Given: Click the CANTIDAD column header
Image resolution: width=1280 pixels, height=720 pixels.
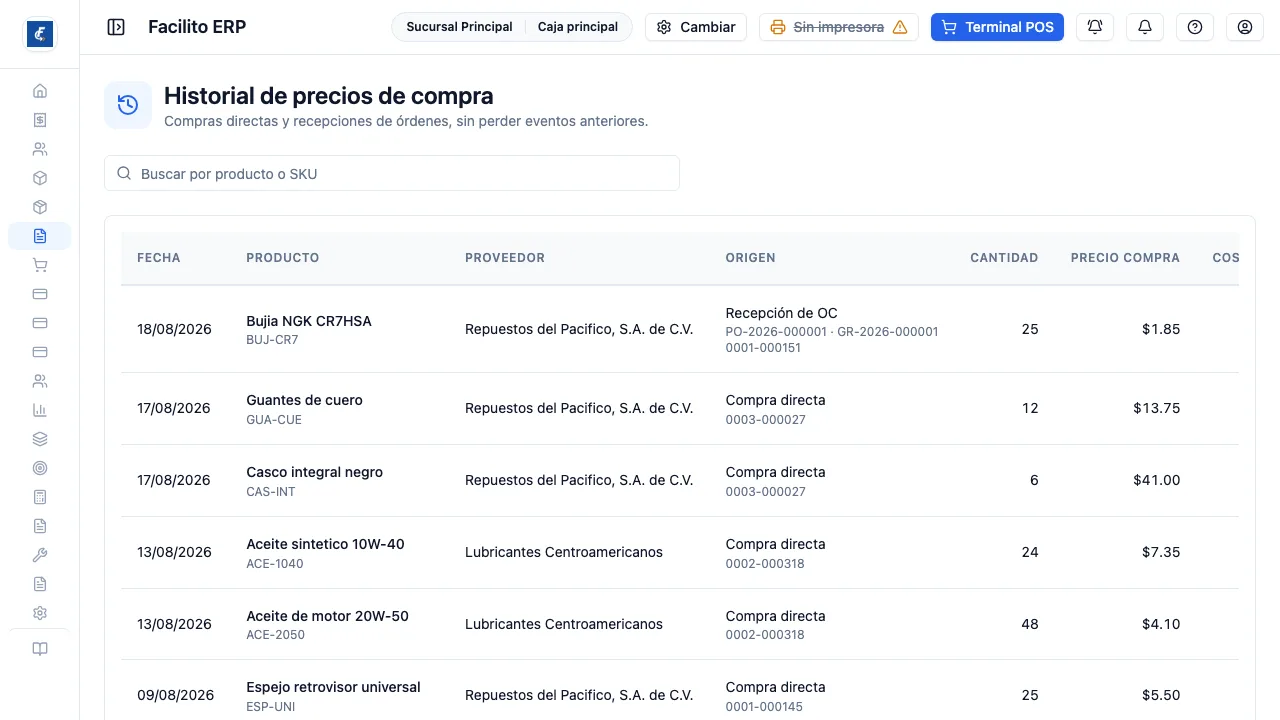Looking at the screenshot, I should click(1004, 258).
